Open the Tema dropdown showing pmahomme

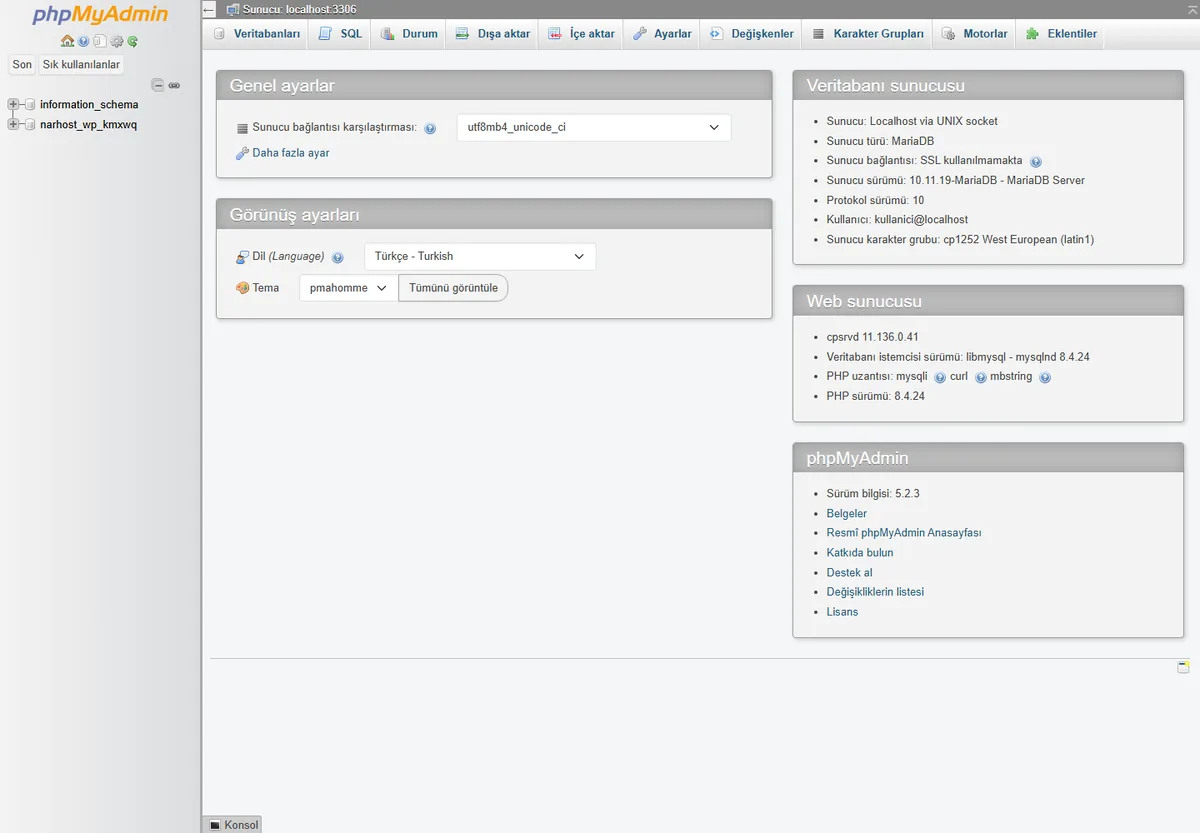pos(349,288)
